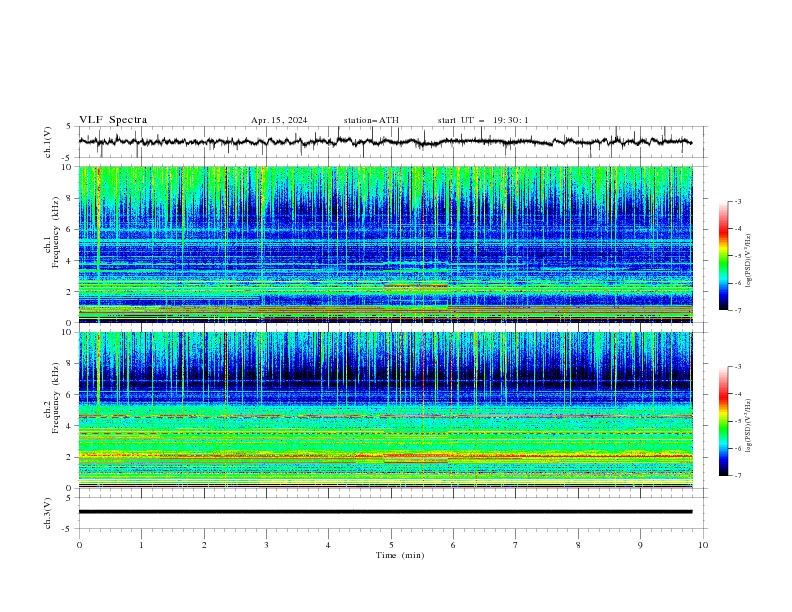Click the ch.2 "Frequency (kHz)" axis label
The image size is (792, 612).
pyautogui.click(x=56, y=398)
